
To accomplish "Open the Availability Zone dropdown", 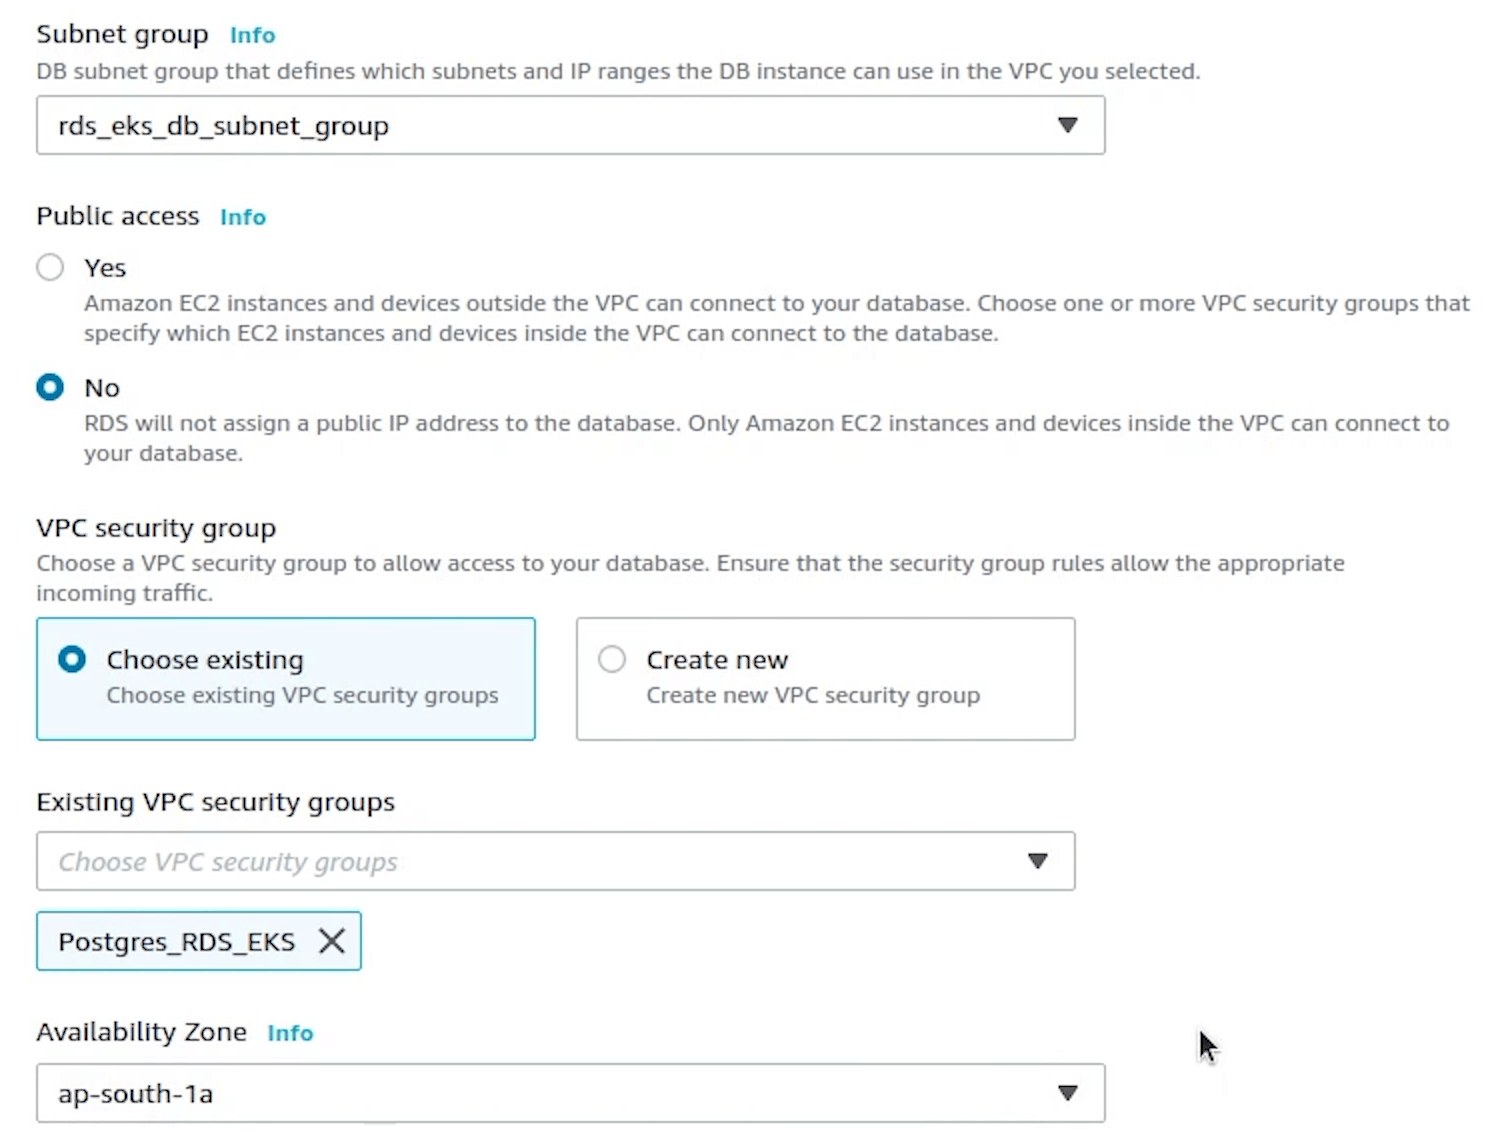I will coord(1067,1093).
